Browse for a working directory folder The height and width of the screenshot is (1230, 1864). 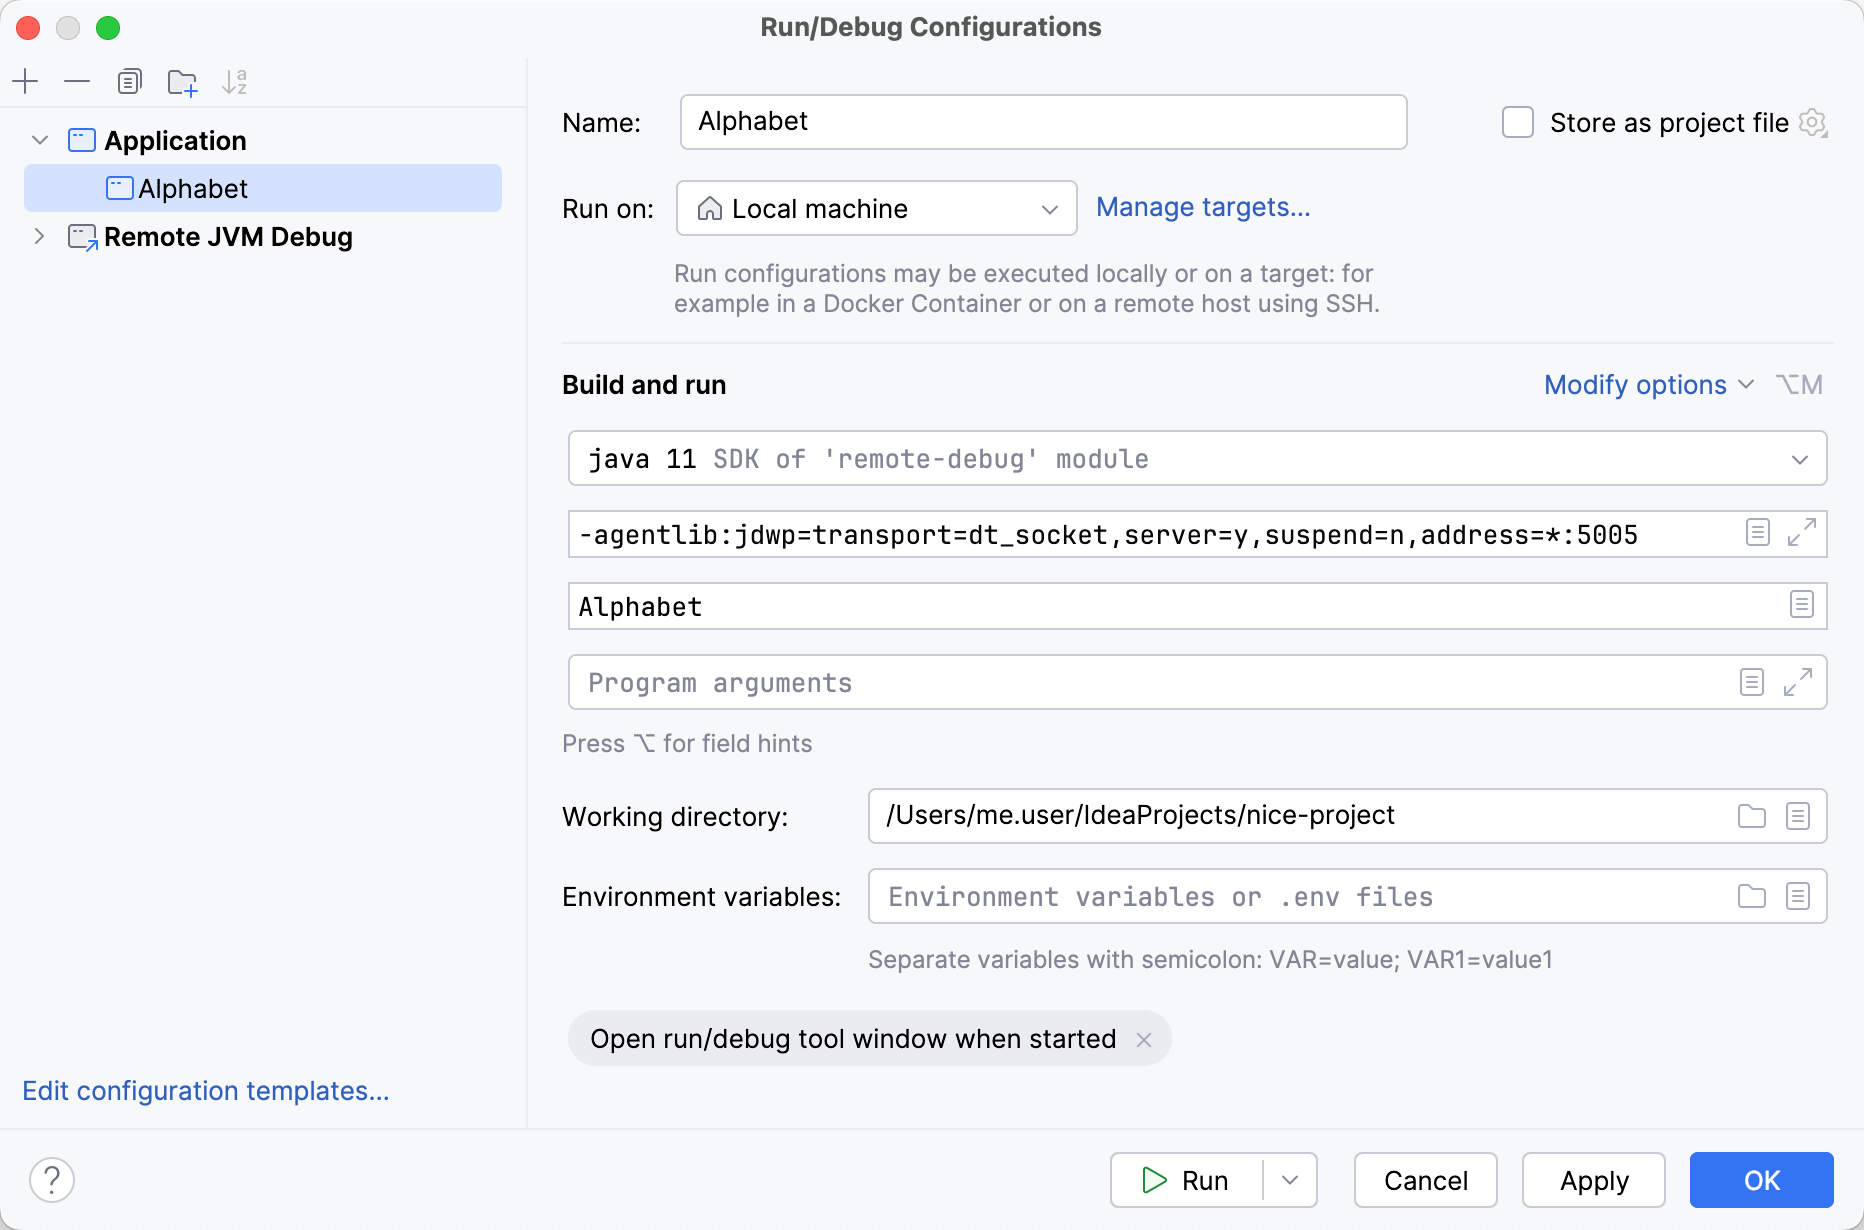pyautogui.click(x=1751, y=816)
